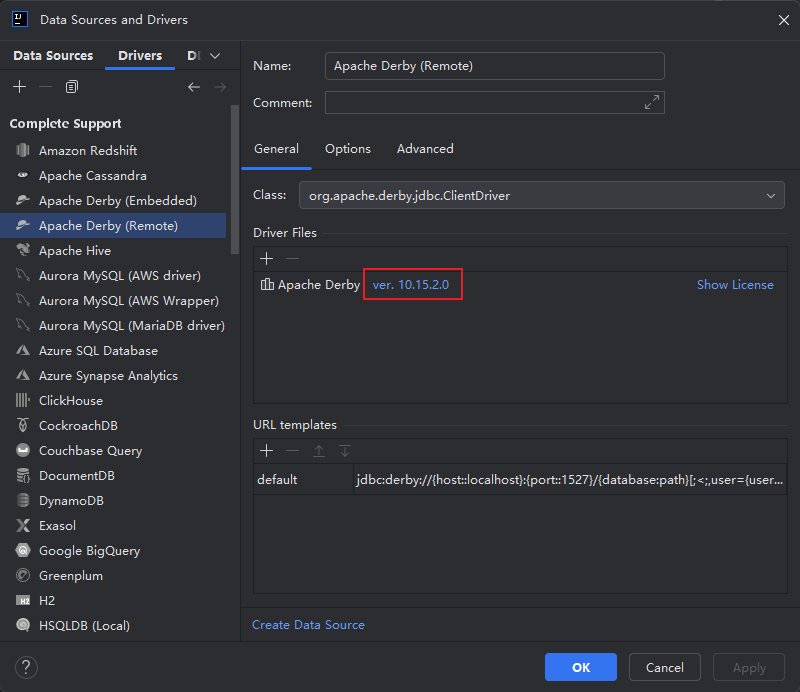Switch to Drivers tab
The height and width of the screenshot is (692, 800).
[140, 56]
